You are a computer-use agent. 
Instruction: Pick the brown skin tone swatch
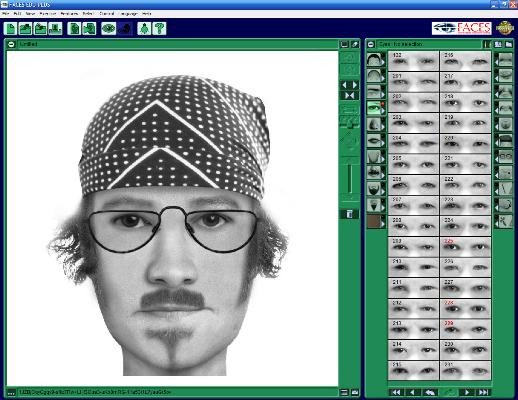pyautogui.click(x=374, y=221)
